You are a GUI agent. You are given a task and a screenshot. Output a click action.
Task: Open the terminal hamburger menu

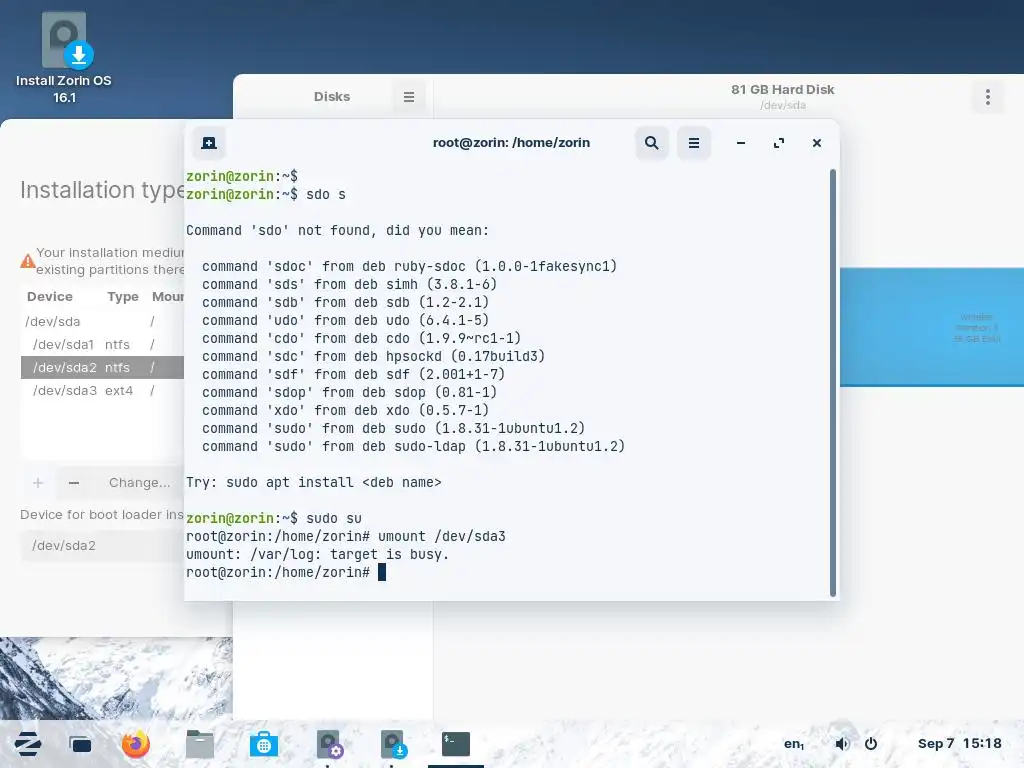tap(694, 143)
